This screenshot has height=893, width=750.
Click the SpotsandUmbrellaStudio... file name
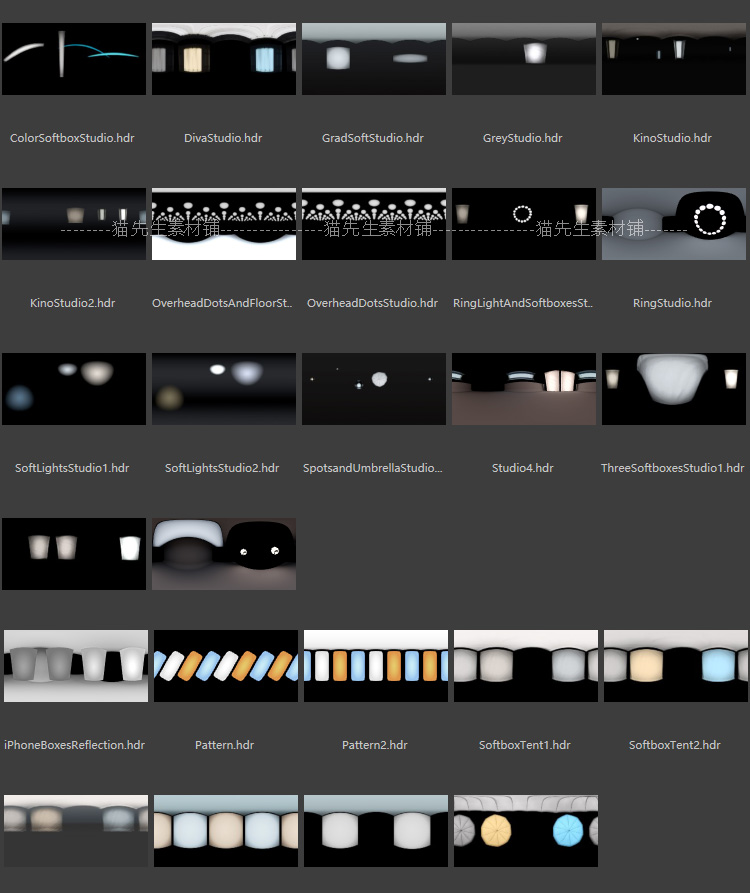373,468
